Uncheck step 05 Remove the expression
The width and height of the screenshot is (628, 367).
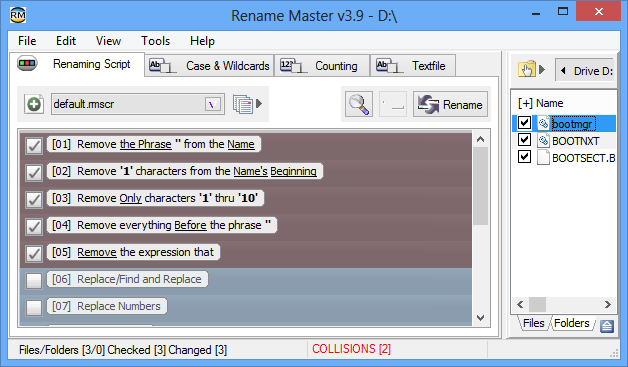click(34, 254)
